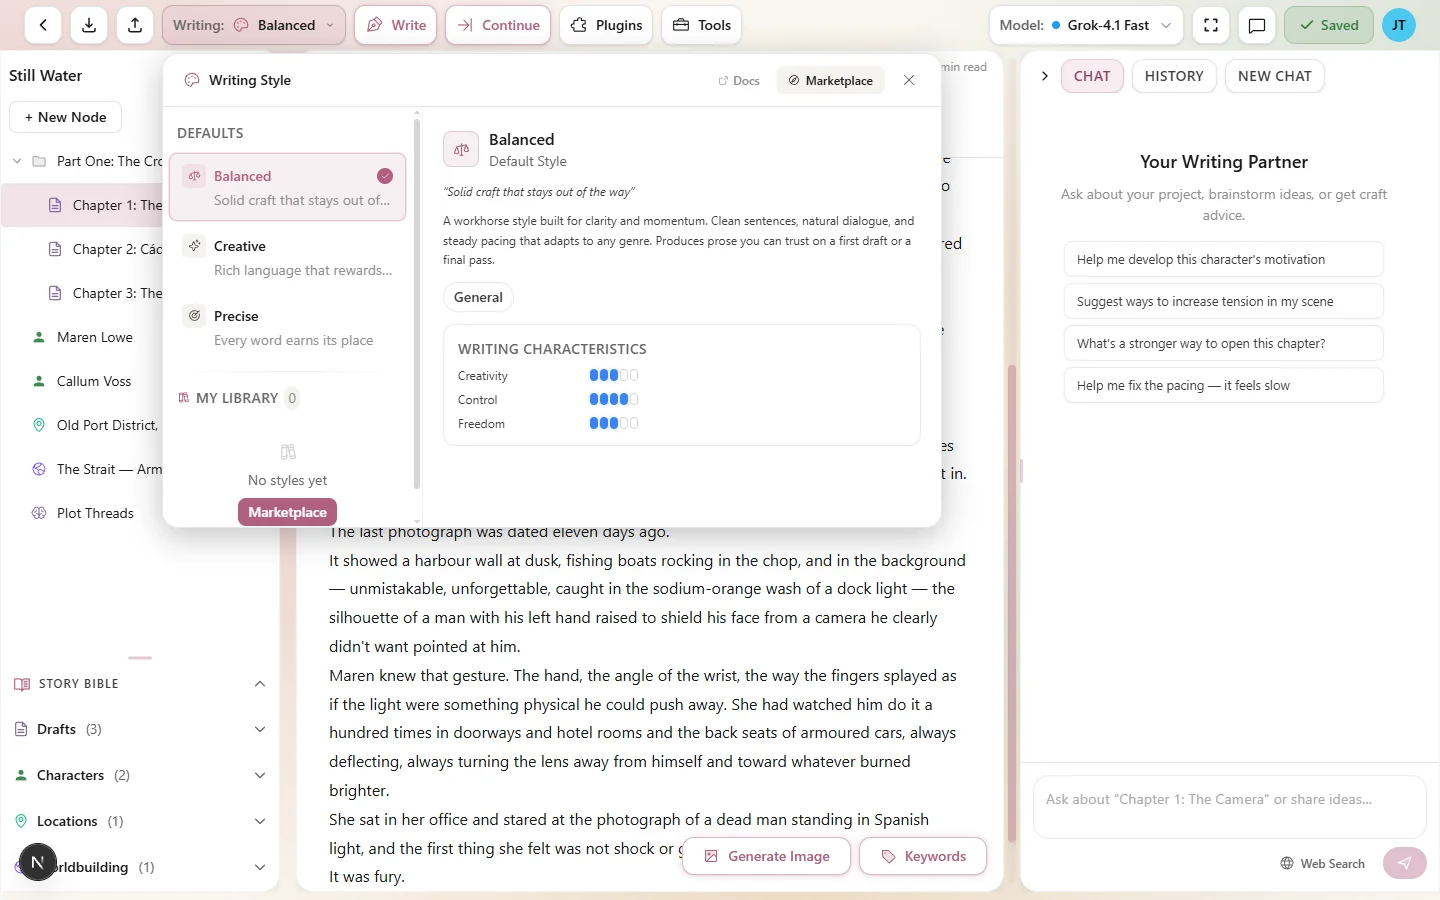Image resolution: width=1440 pixels, height=900 pixels.
Task: Navigate back using the back arrow icon
Action: tap(42, 25)
